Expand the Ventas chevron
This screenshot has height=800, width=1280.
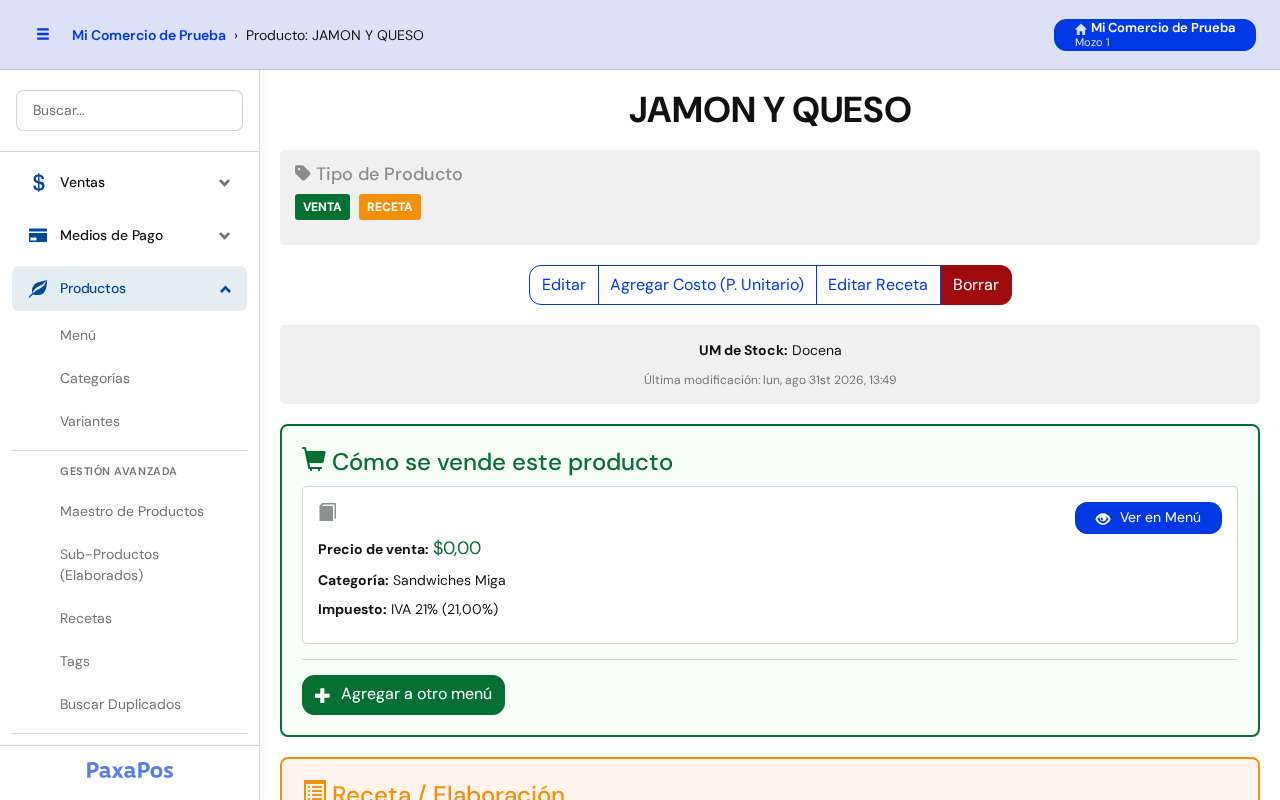click(x=225, y=182)
